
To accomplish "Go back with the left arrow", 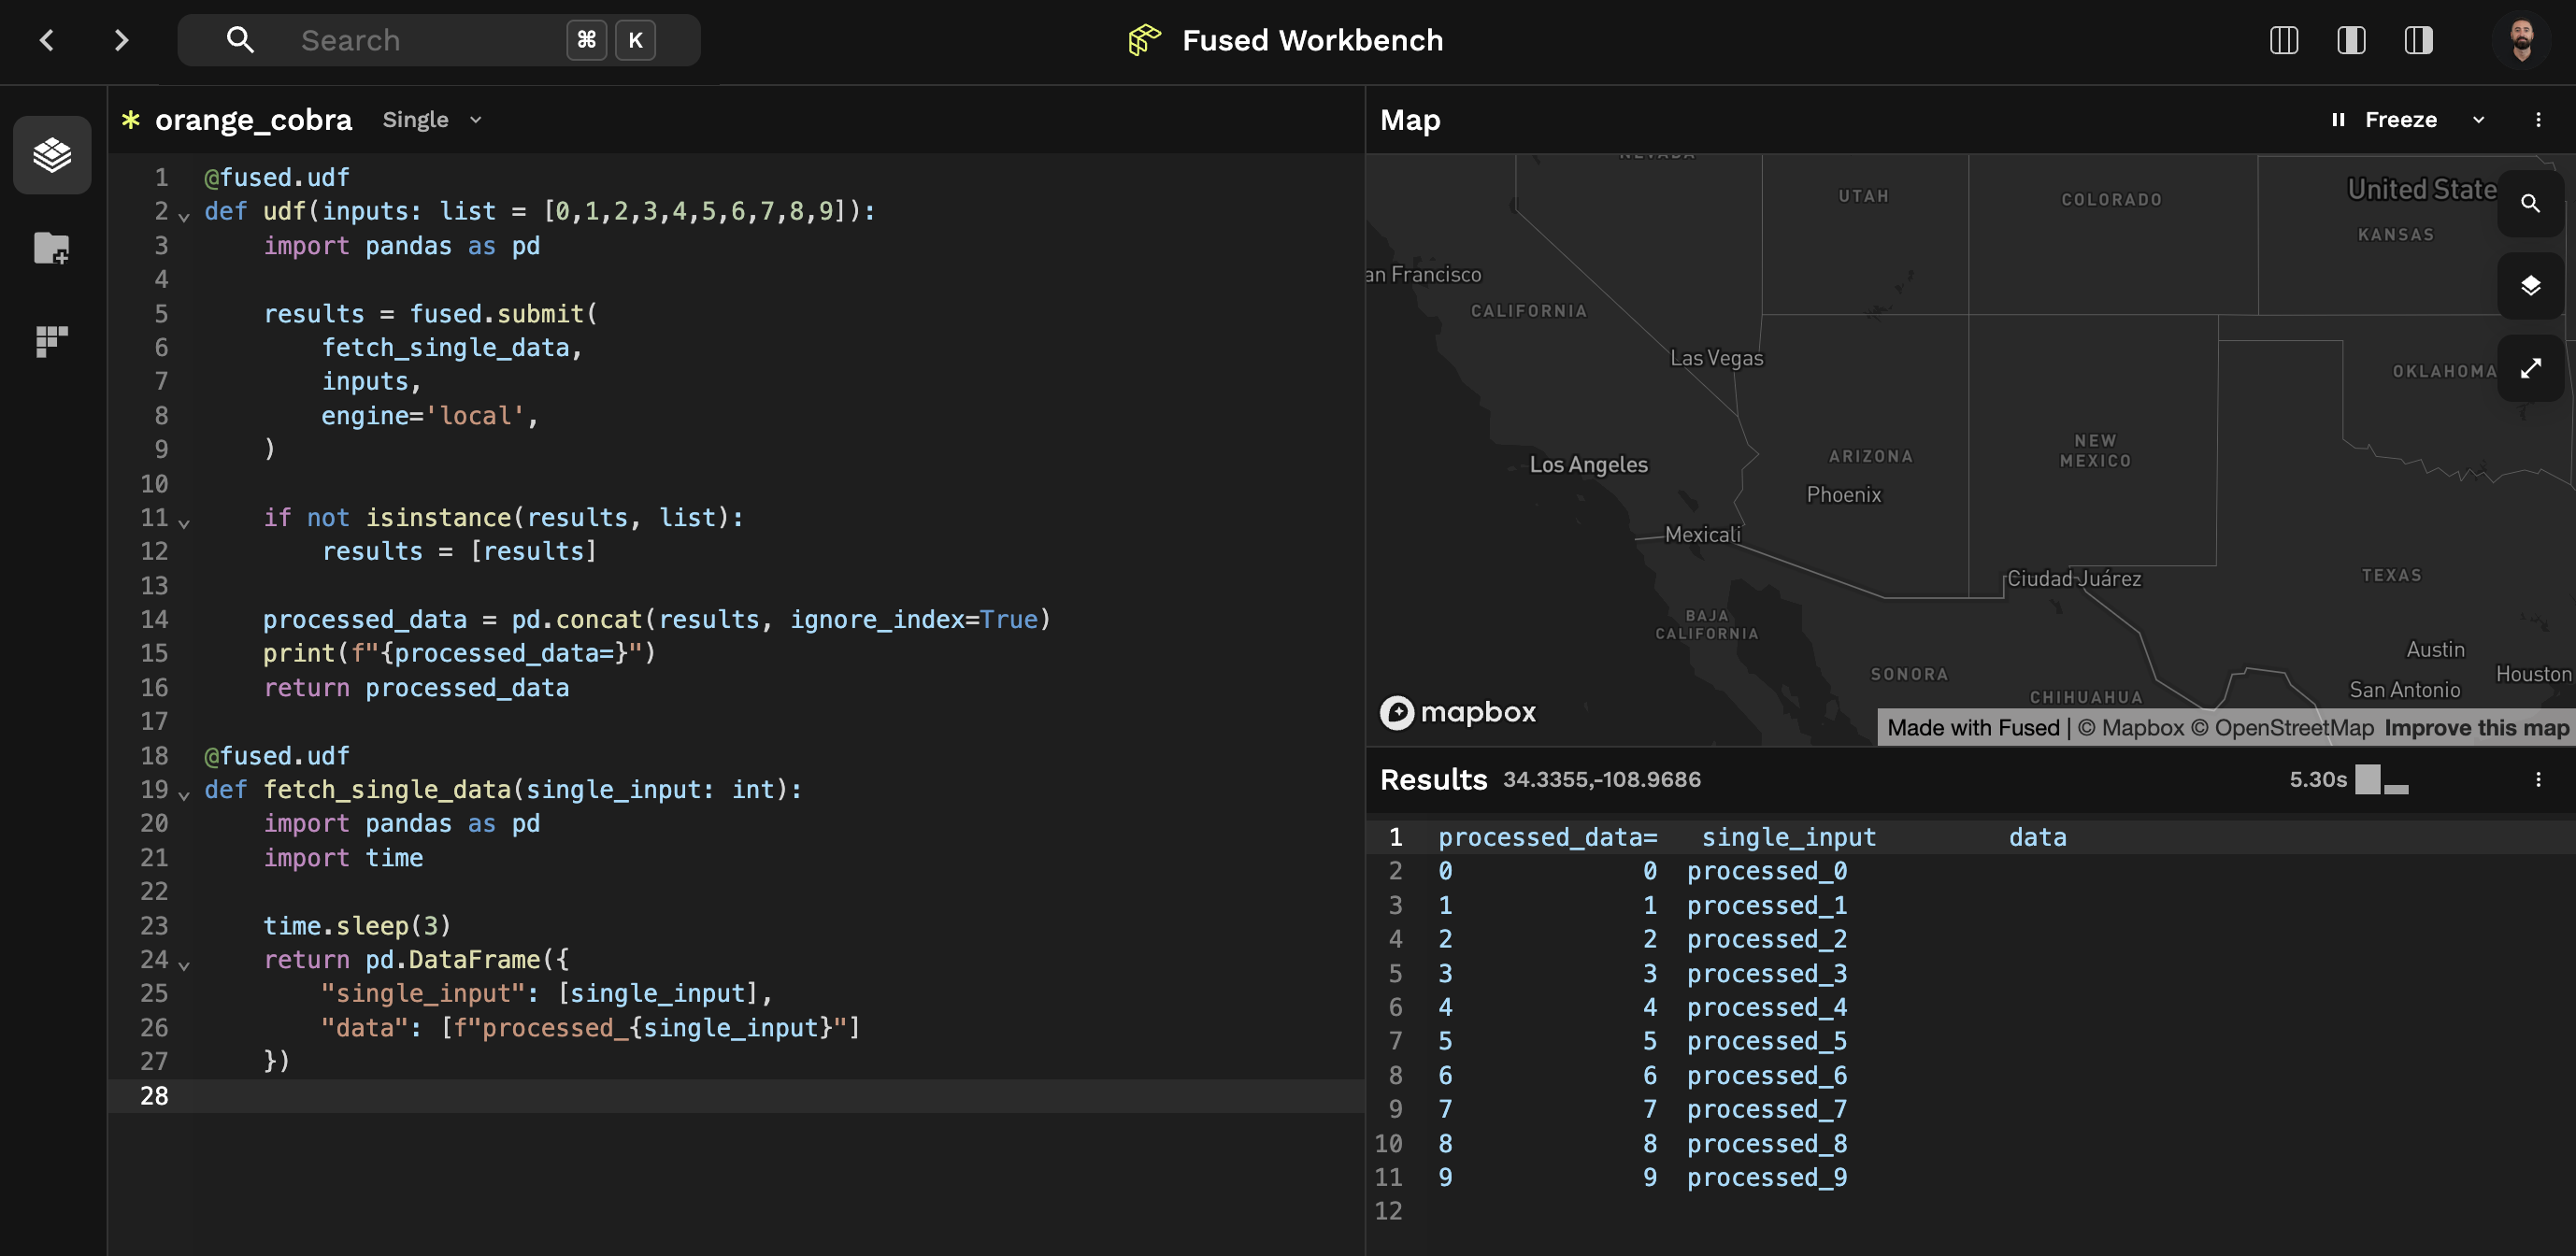I will point(47,40).
